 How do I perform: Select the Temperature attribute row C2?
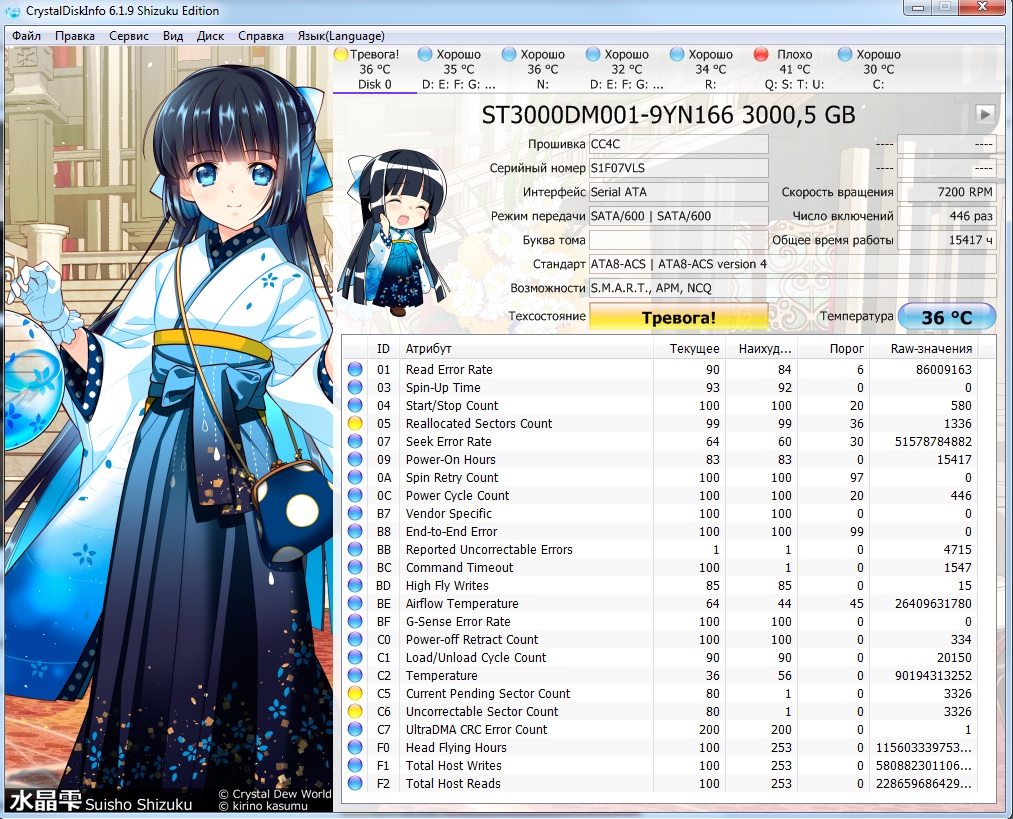(x=659, y=676)
